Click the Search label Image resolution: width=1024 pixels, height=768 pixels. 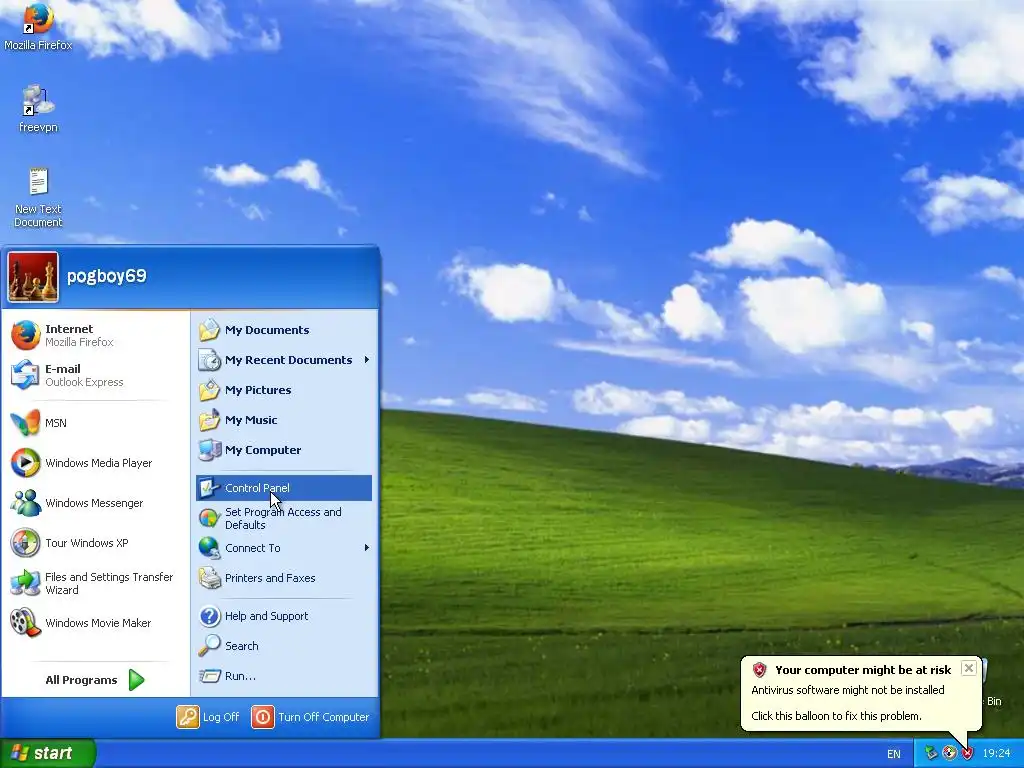click(x=242, y=646)
